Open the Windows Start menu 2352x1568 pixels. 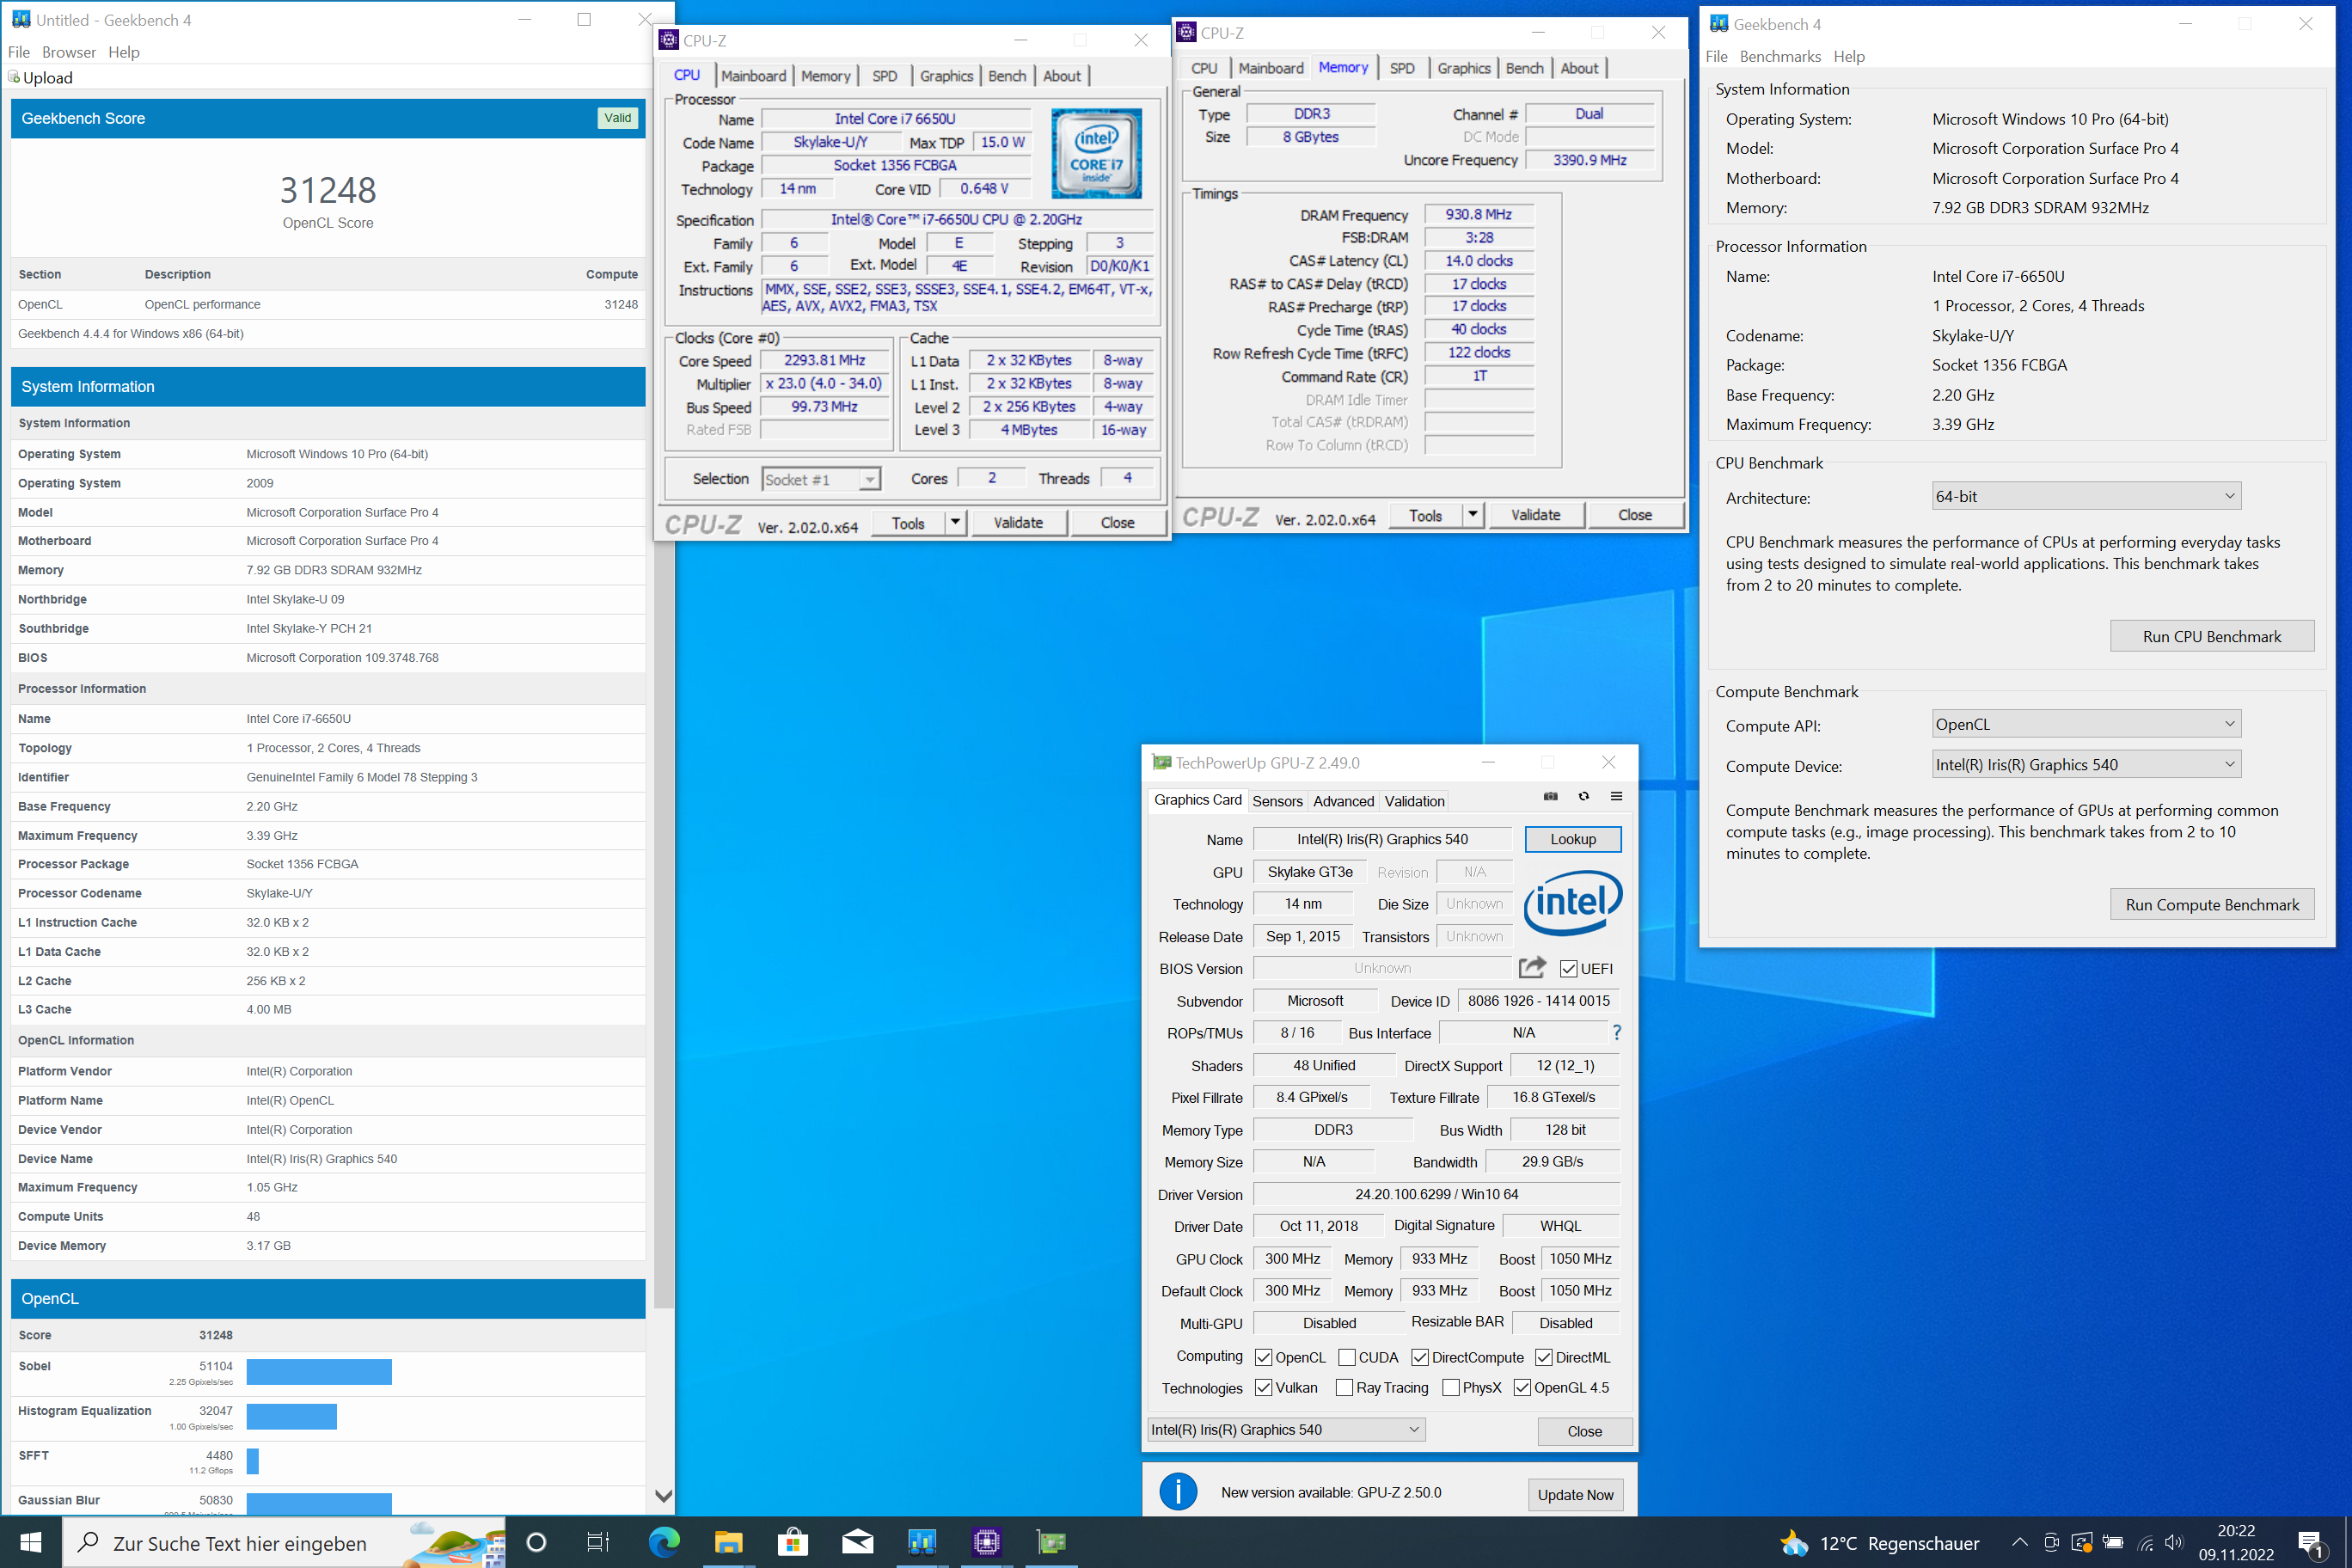tap(30, 1542)
